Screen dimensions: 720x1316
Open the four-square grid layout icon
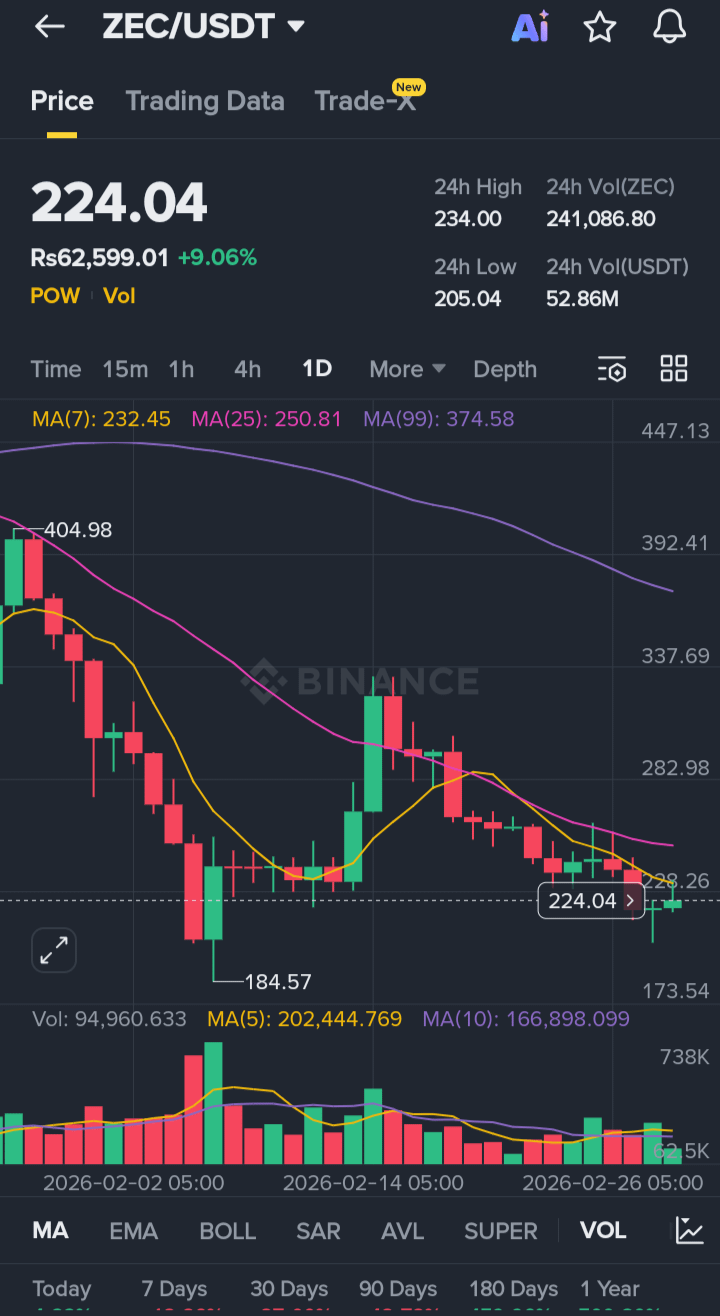(674, 369)
